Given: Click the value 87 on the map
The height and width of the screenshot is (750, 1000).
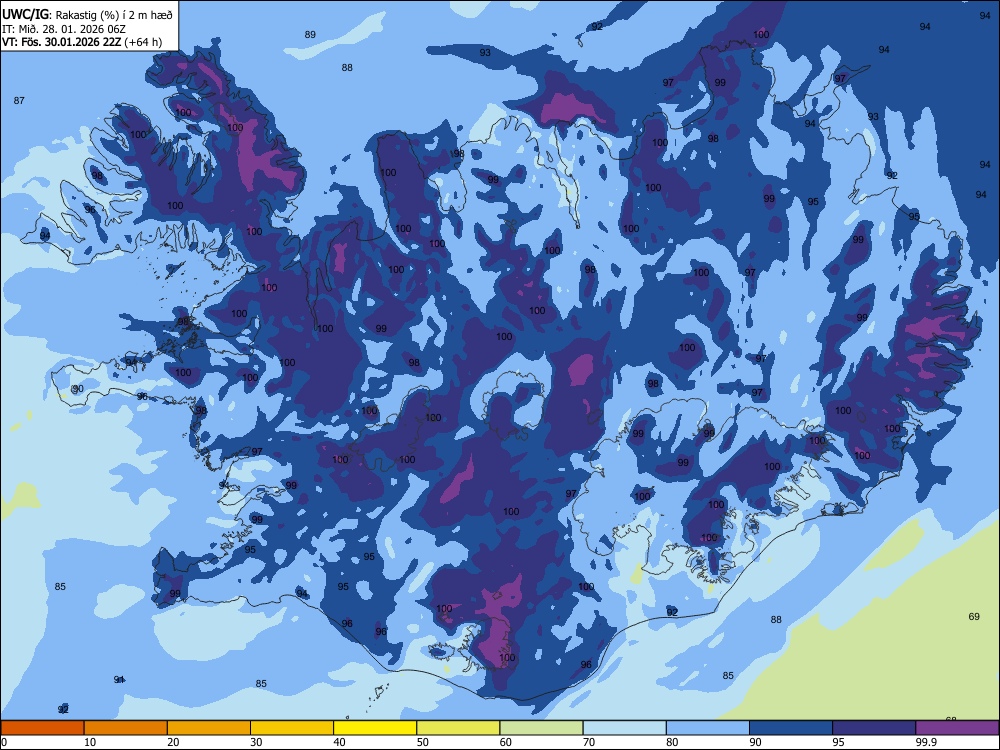Looking at the screenshot, I should (19, 100).
